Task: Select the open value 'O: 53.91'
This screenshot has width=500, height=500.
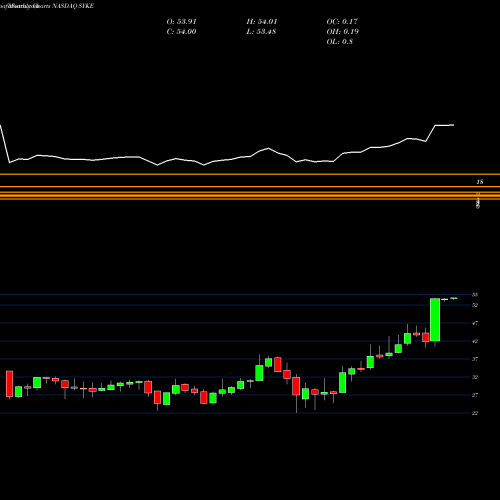Action: click(x=182, y=22)
